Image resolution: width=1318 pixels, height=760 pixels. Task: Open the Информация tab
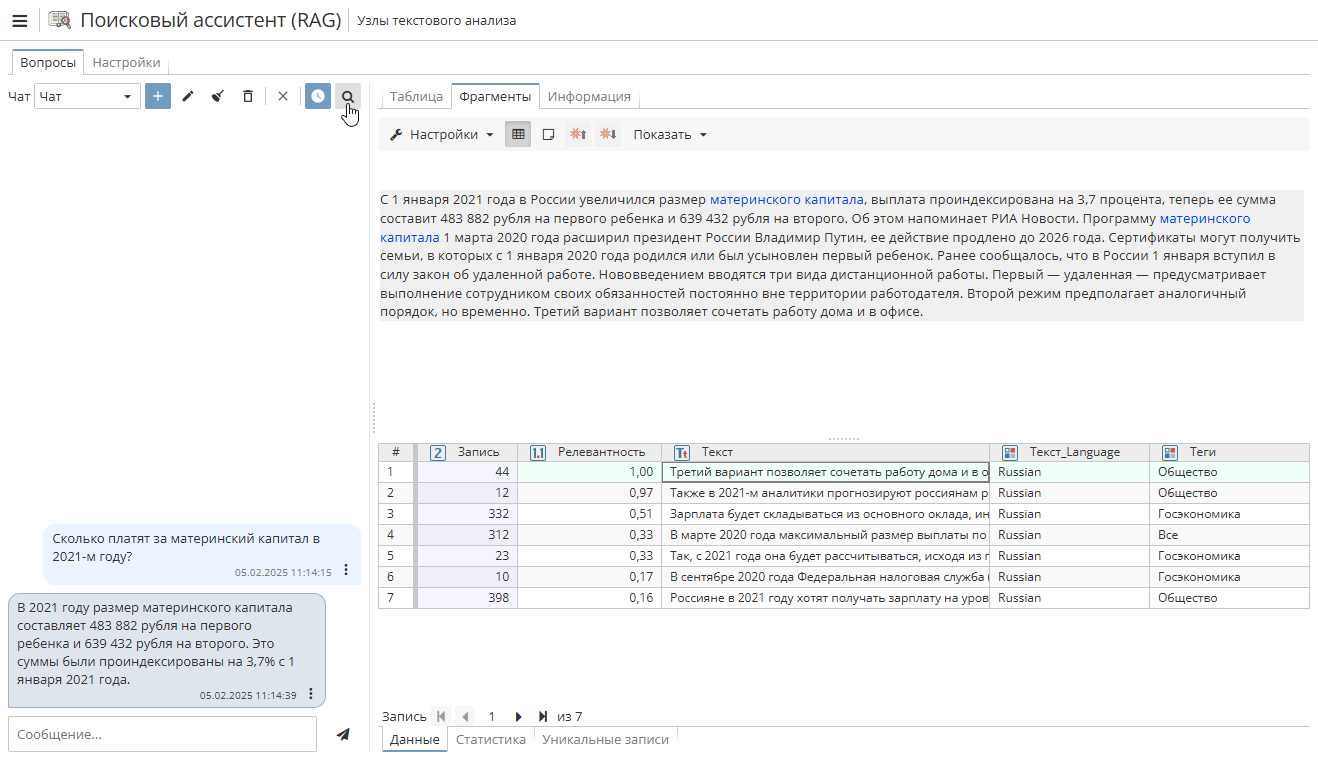[589, 96]
